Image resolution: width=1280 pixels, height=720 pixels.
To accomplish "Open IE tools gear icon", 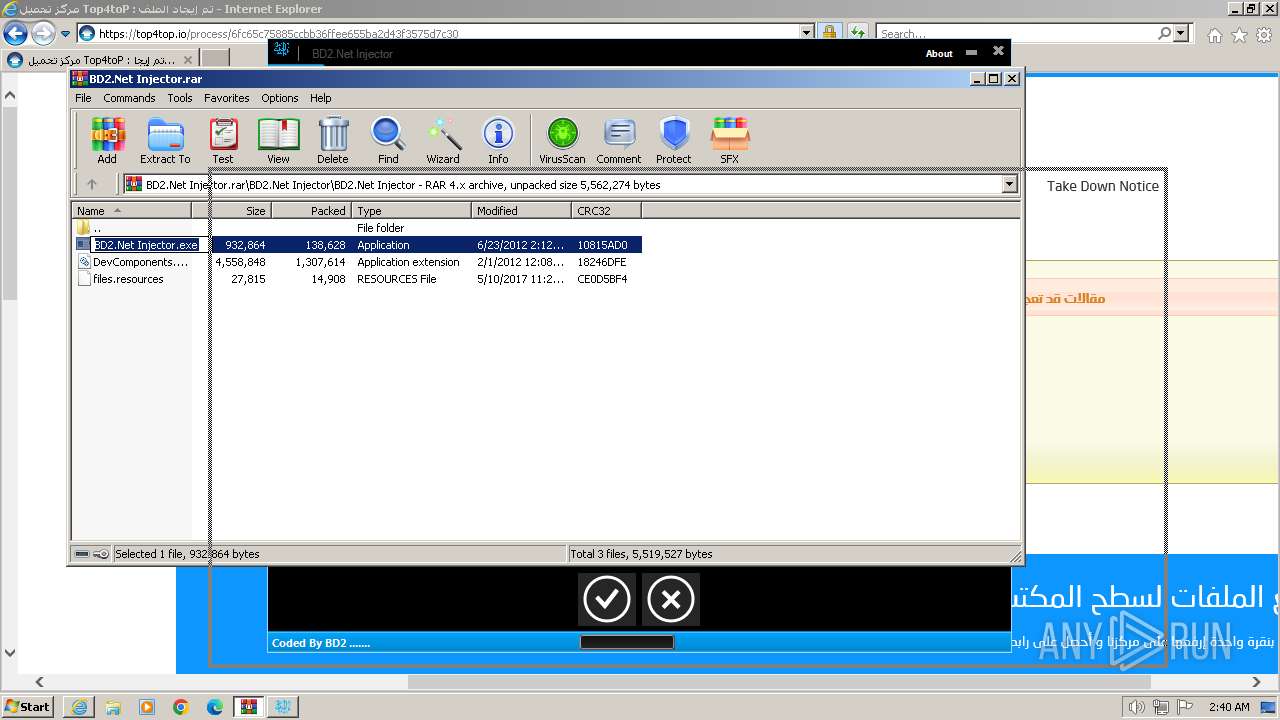I will pyautogui.click(x=1263, y=34).
